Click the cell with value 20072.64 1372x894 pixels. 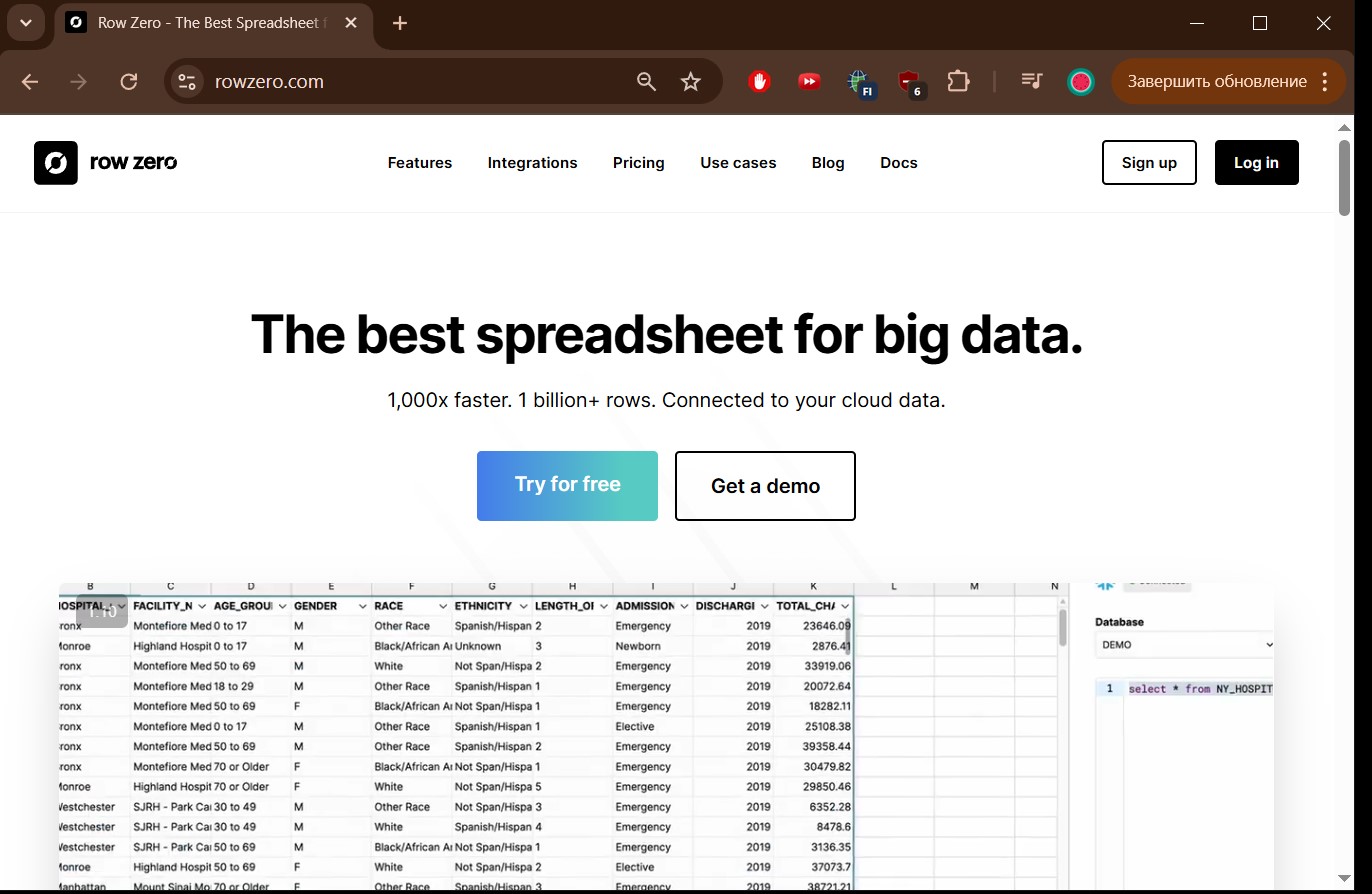[x=814, y=686]
